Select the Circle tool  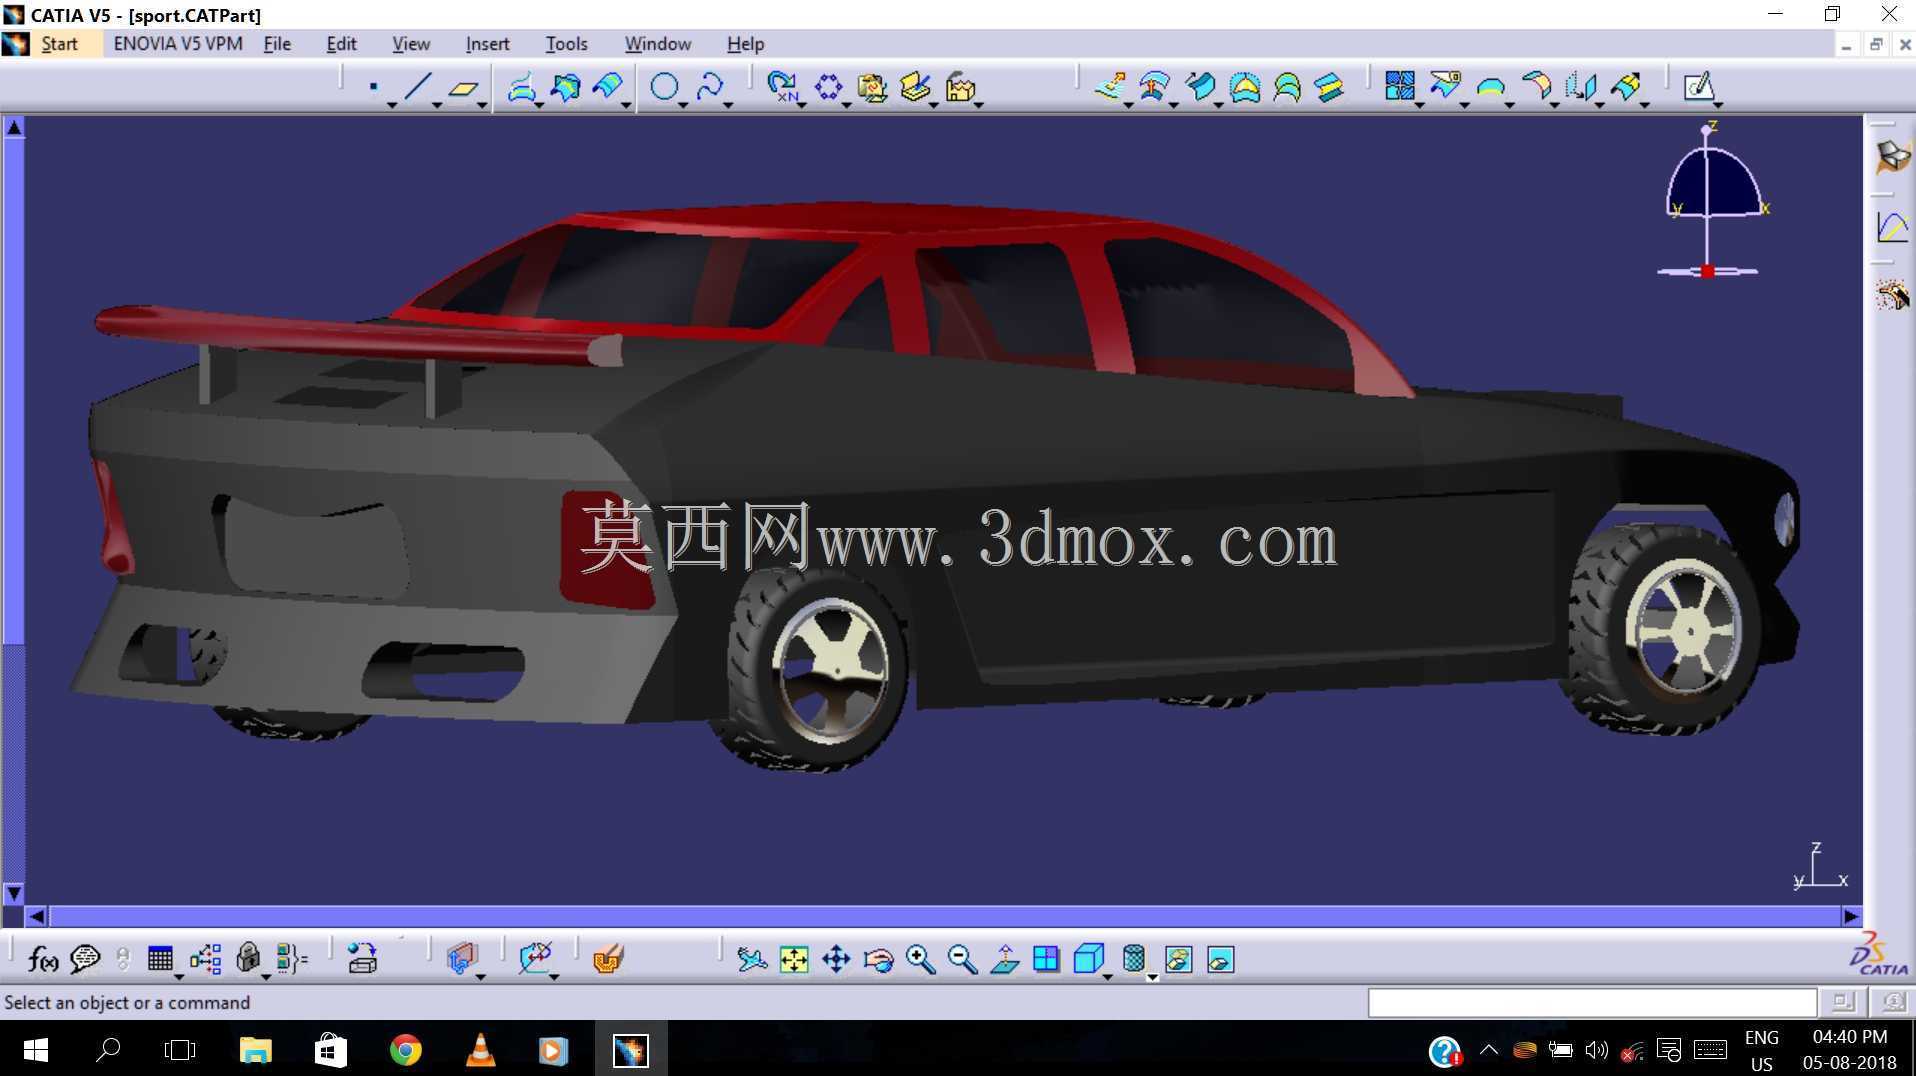[664, 87]
